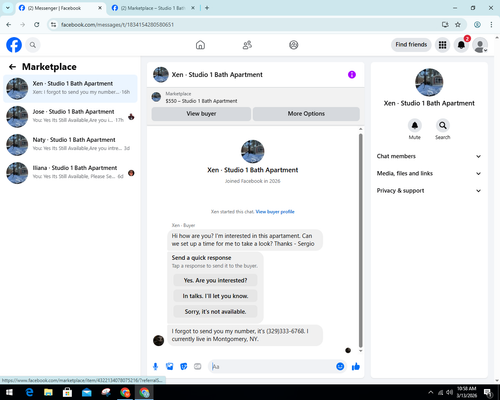The height and width of the screenshot is (400, 500).
Task: Click the volume icon in the system tray
Action: tap(450, 392)
